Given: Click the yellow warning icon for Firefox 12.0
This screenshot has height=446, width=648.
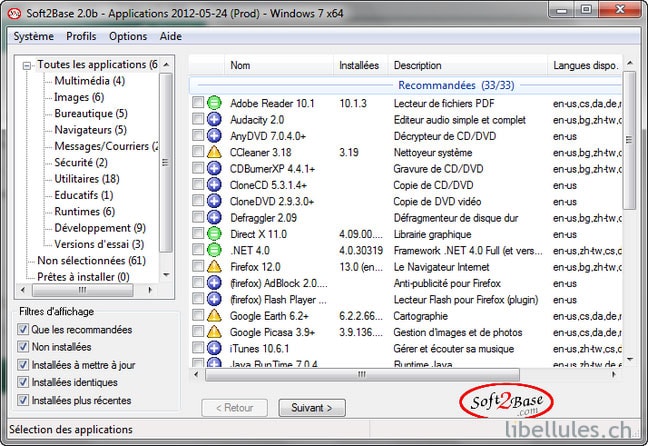Looking at the screenshot, I should point(214,267).
